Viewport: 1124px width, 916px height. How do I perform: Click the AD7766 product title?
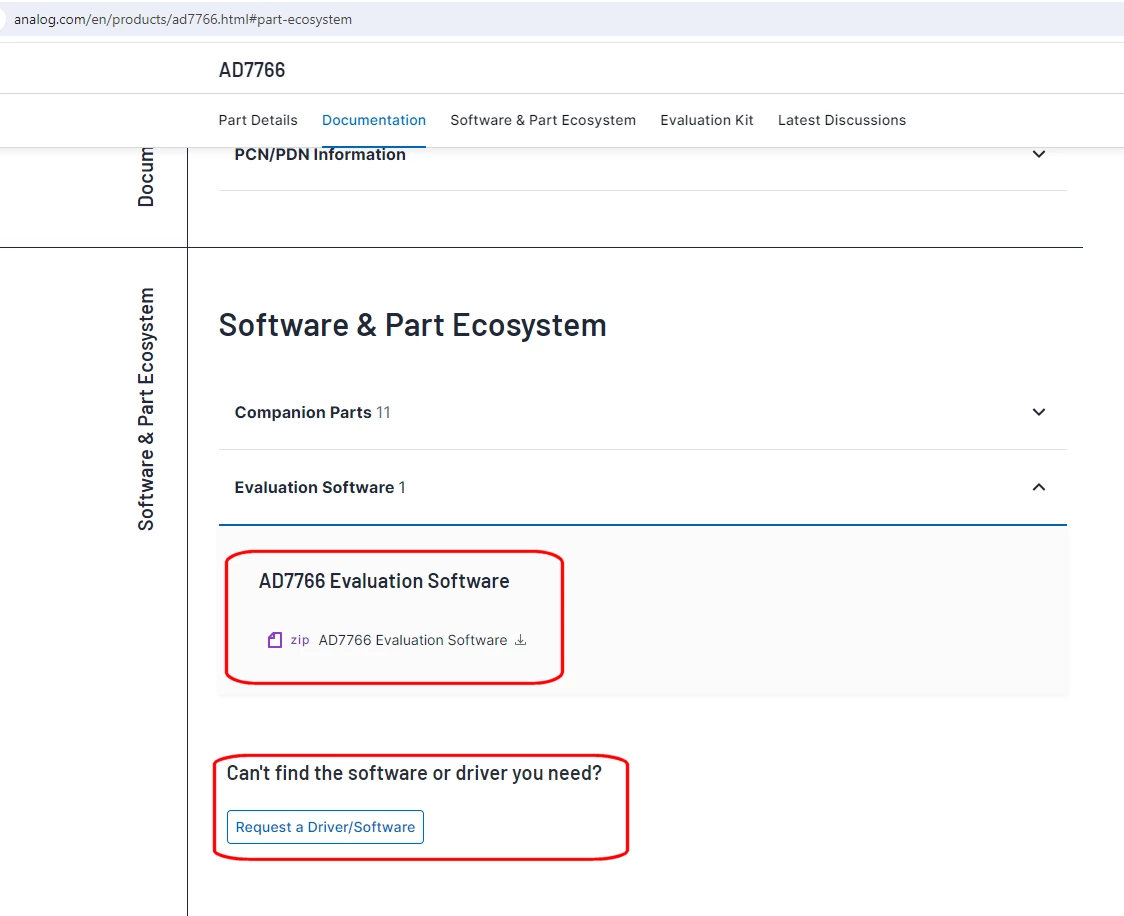tap(252, 70)
